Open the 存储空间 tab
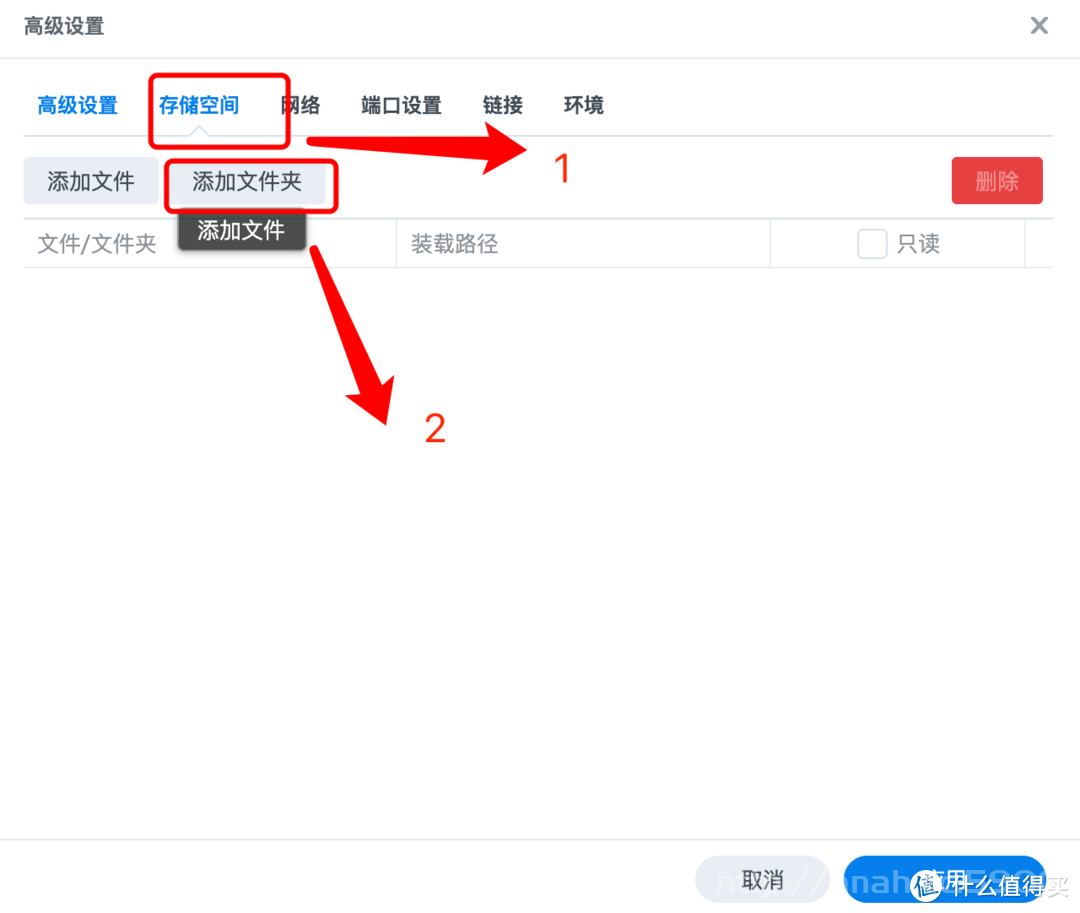This screenshot has width=1080, height=913. (x=199, y=105)
